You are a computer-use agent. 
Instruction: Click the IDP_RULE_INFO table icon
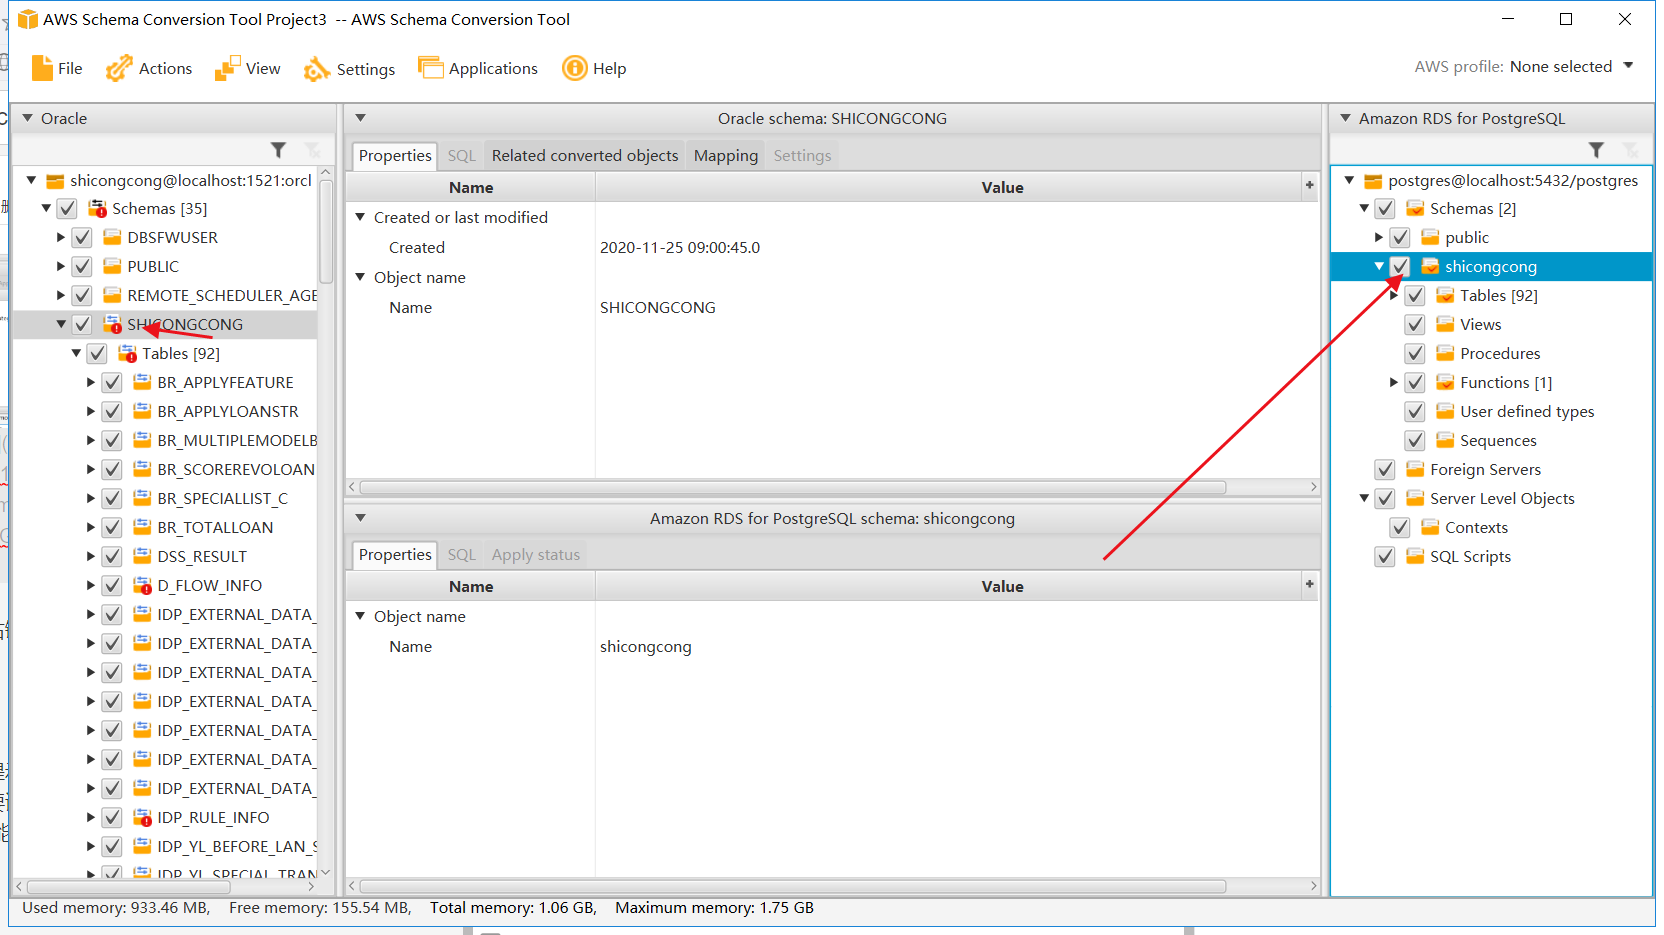tap(142, 818)
